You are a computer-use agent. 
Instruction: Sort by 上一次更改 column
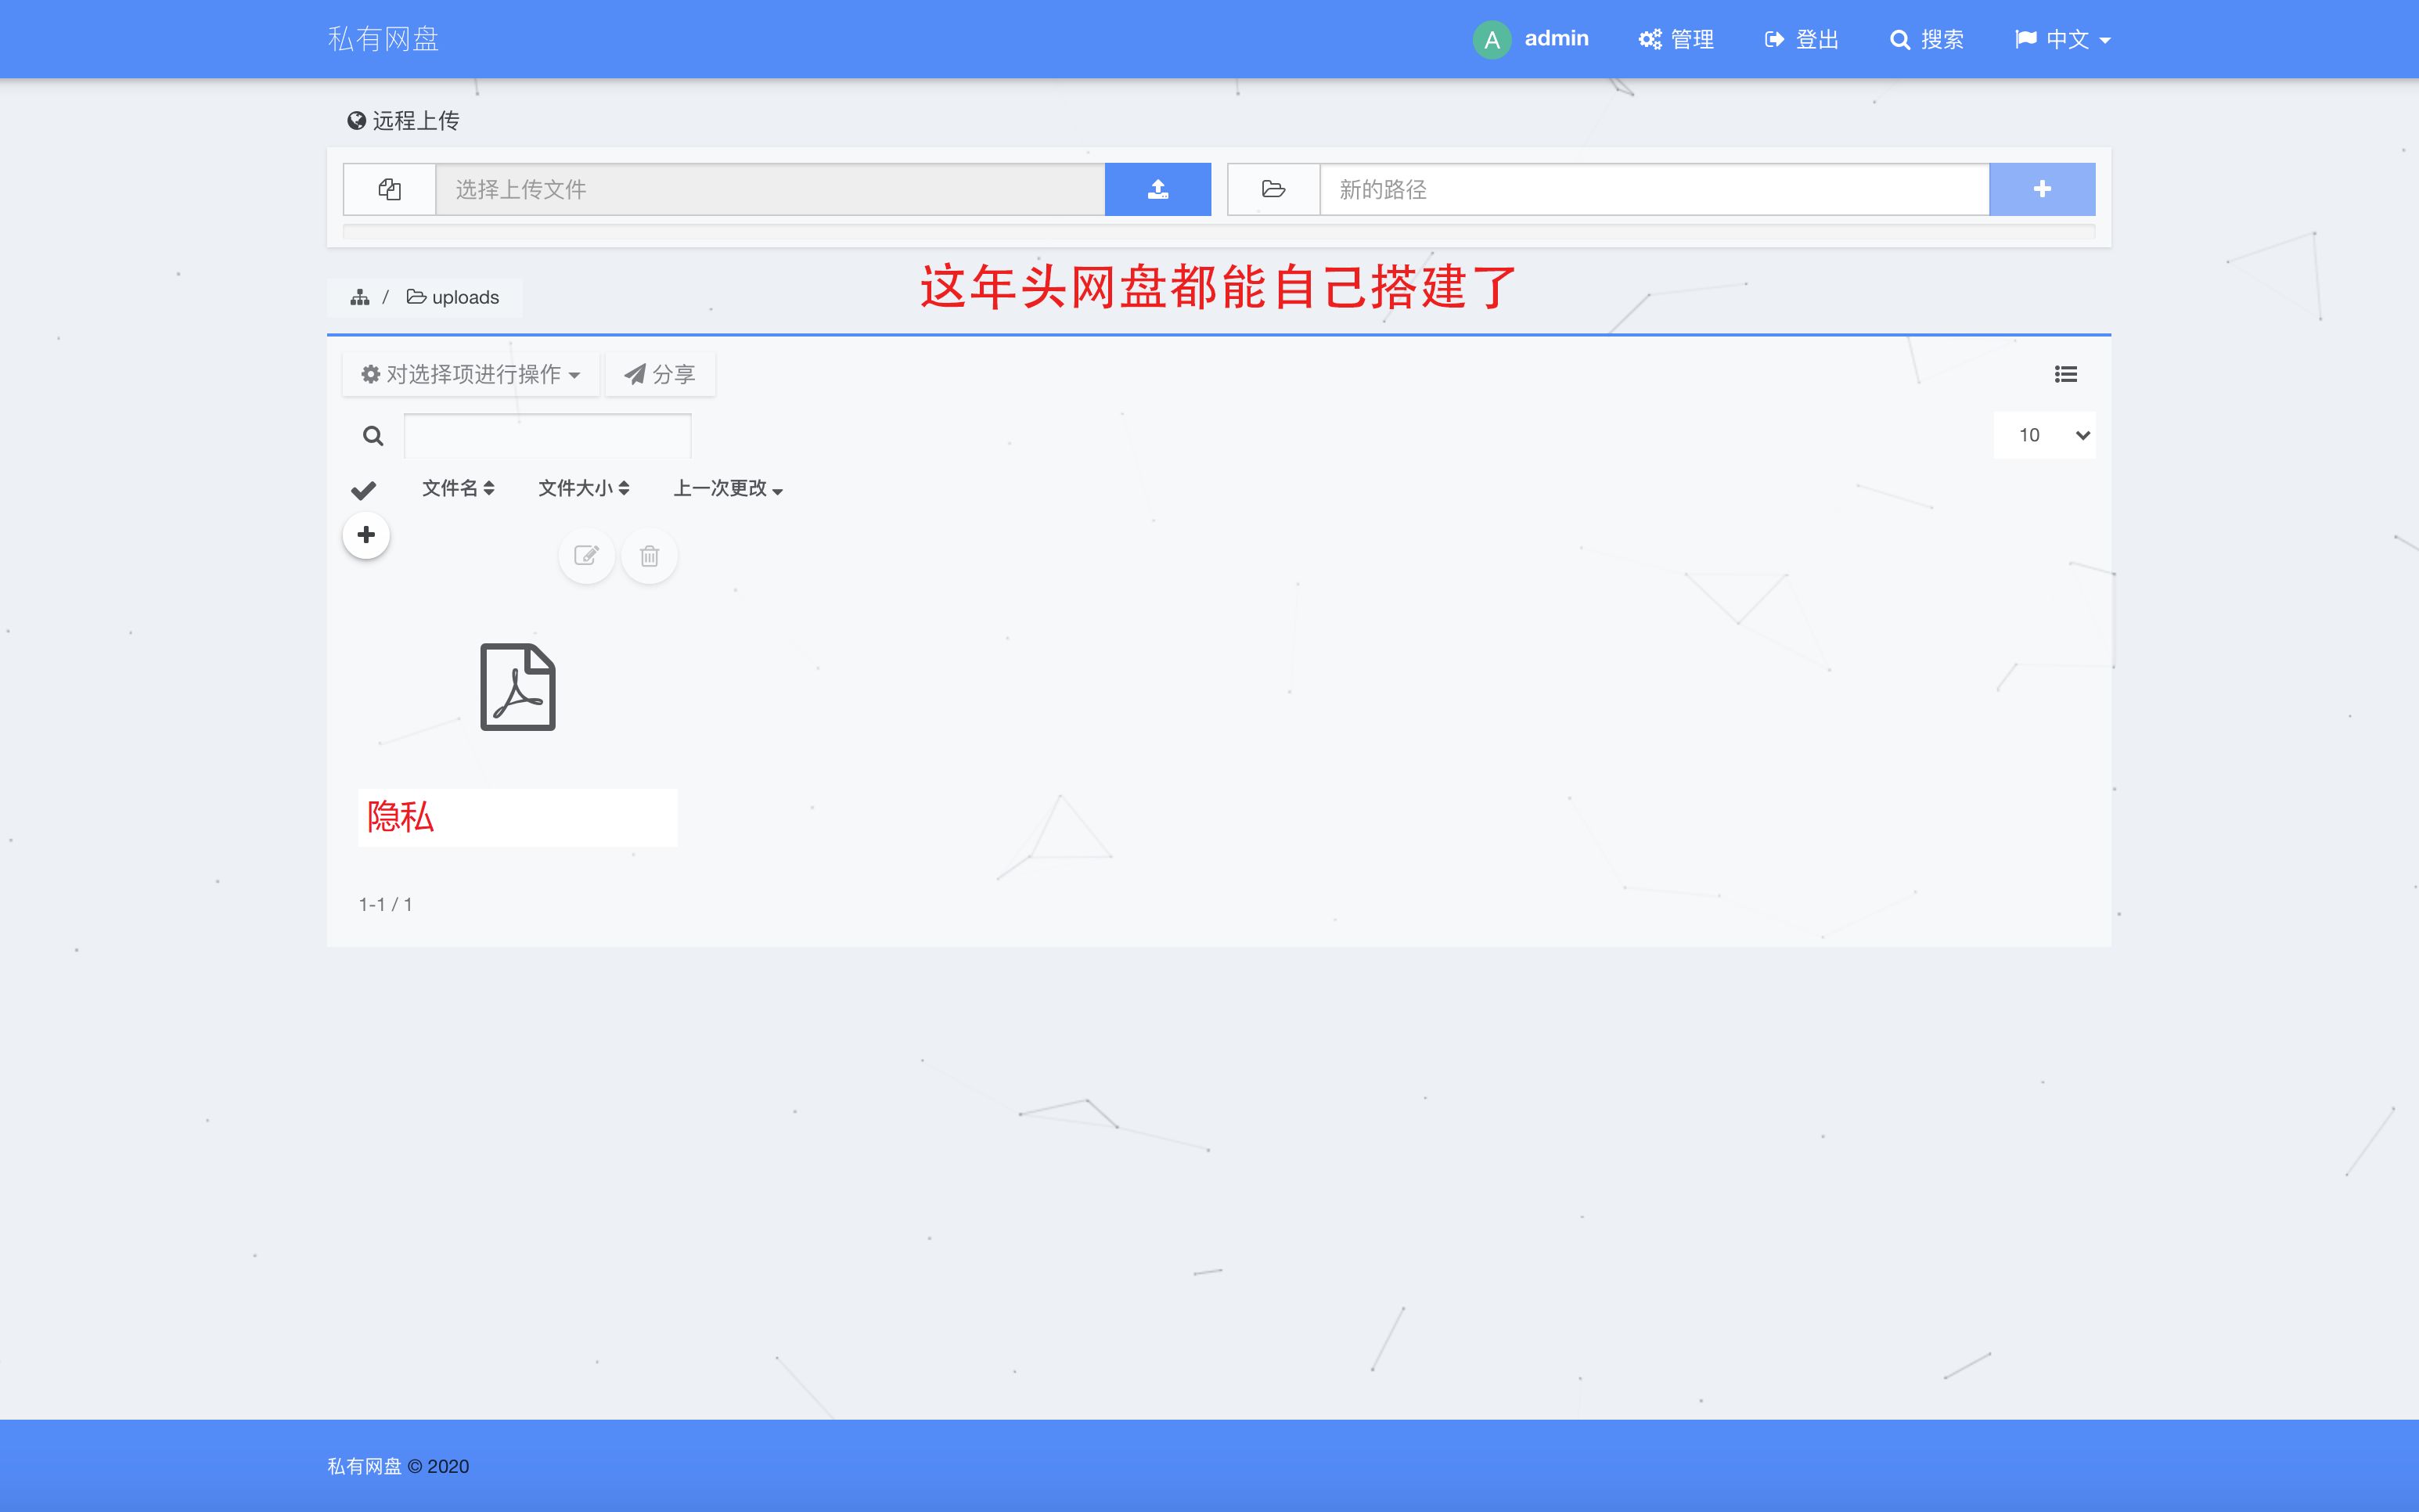coord(728,488)
